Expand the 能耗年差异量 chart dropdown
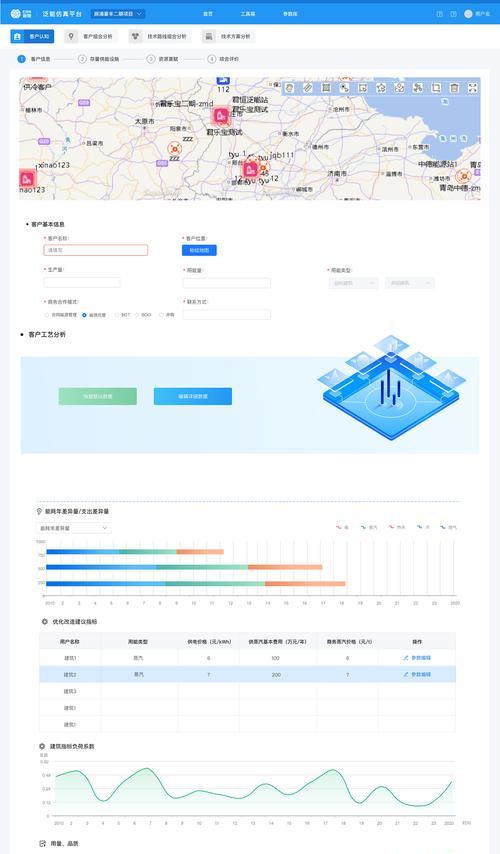This screenshot has height=854, width=500. [74, 528]
